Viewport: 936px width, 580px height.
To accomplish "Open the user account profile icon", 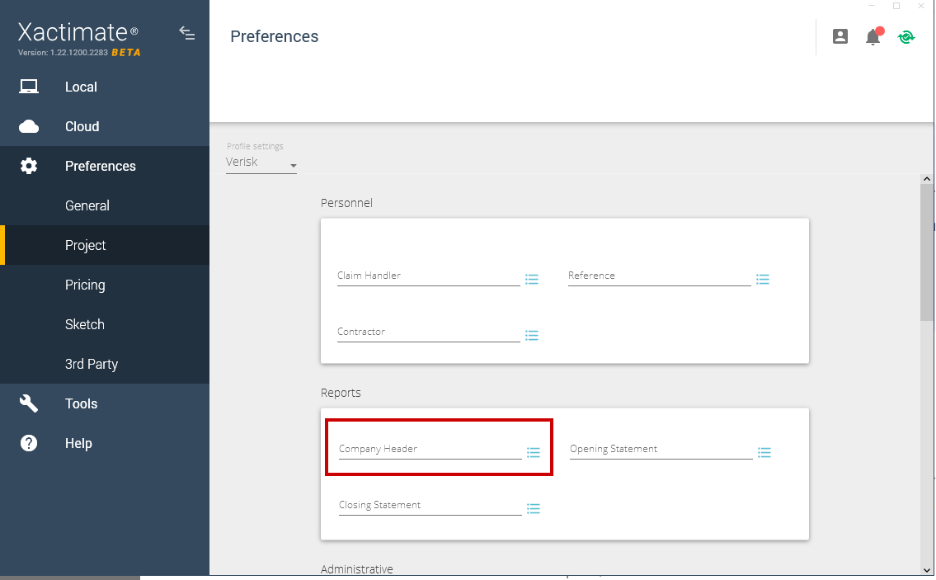I will pos(840,36).
